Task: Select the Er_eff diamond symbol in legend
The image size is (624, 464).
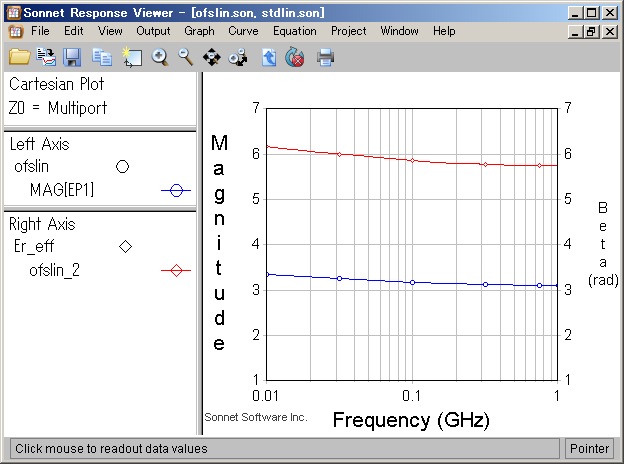Action: click(125, 247)
